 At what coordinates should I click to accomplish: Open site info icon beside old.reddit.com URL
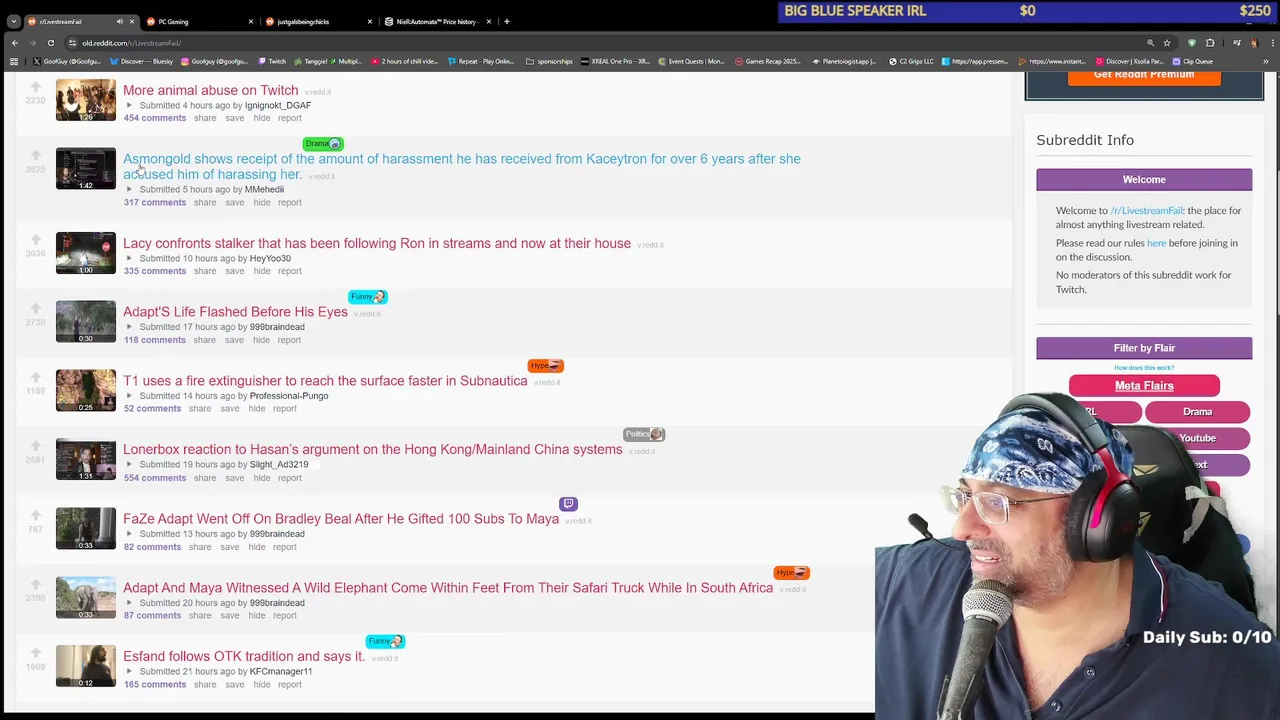click(x=72, y=43)
